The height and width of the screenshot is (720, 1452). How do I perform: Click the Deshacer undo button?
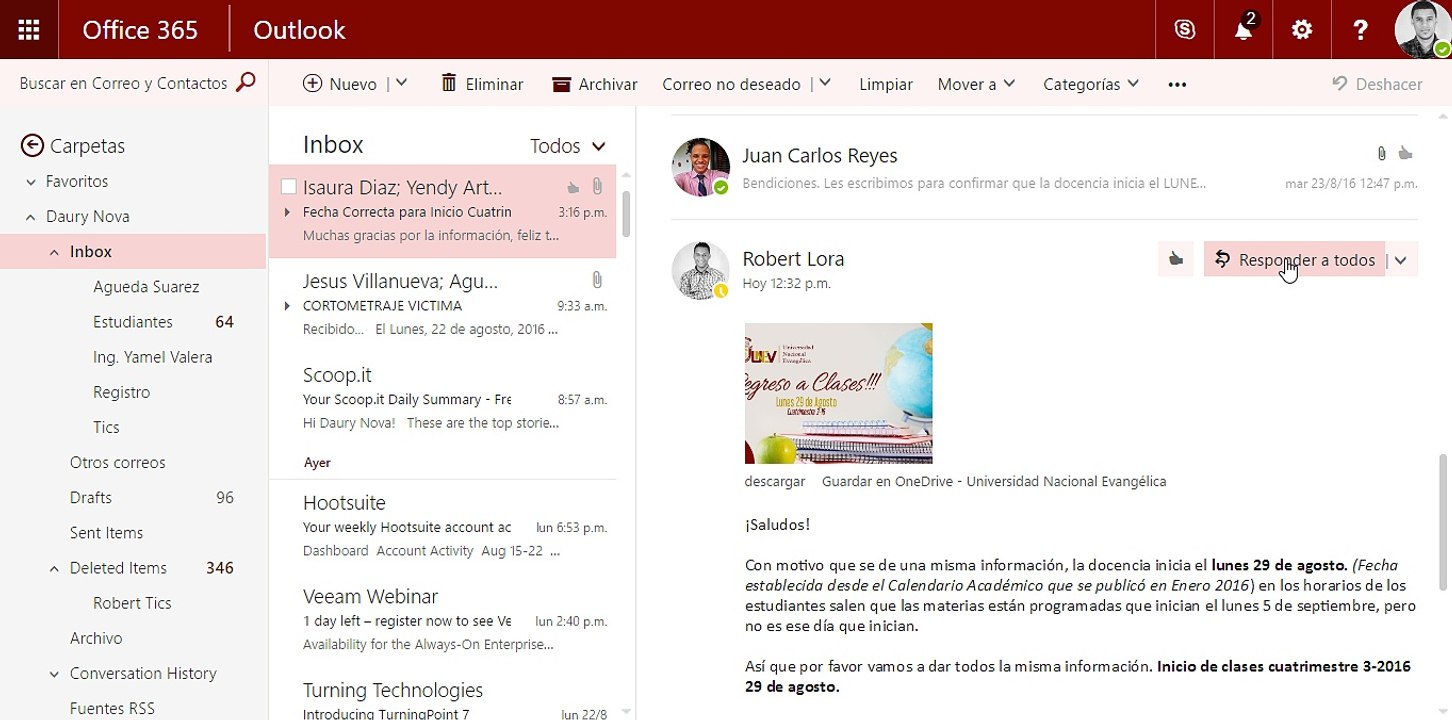pos(1377,84)
